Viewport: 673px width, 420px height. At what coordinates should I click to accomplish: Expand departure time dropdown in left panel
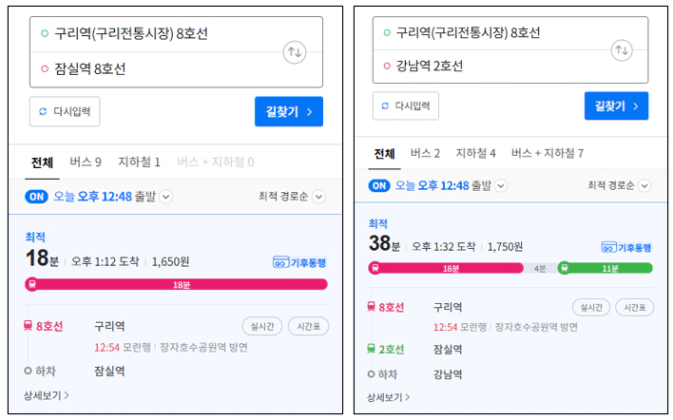pyautogui.click(x=166, y=197)
